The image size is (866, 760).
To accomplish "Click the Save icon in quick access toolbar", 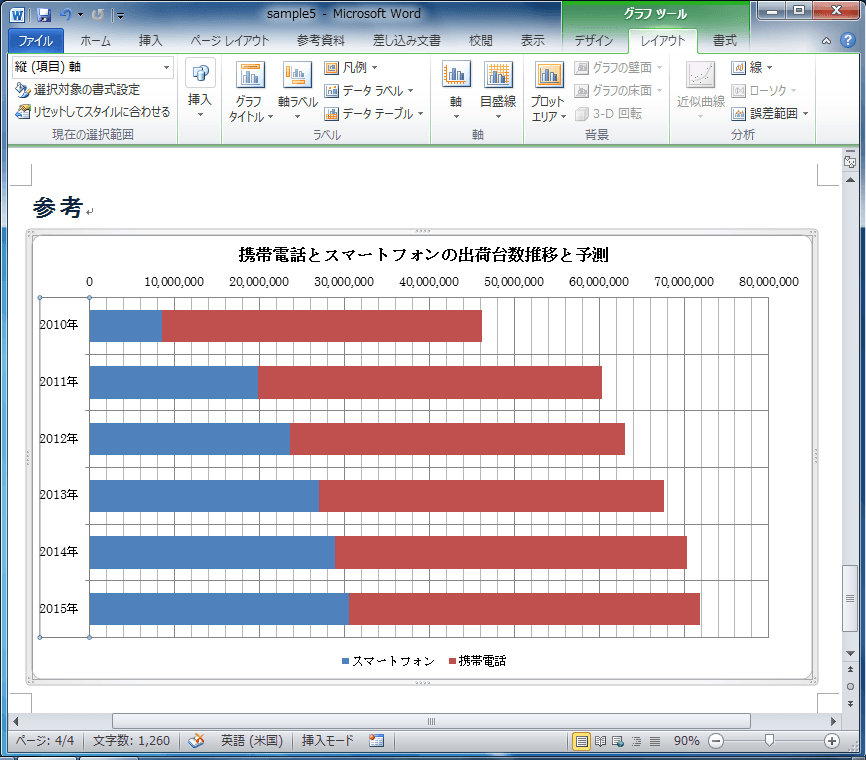I will click(44, 15).
